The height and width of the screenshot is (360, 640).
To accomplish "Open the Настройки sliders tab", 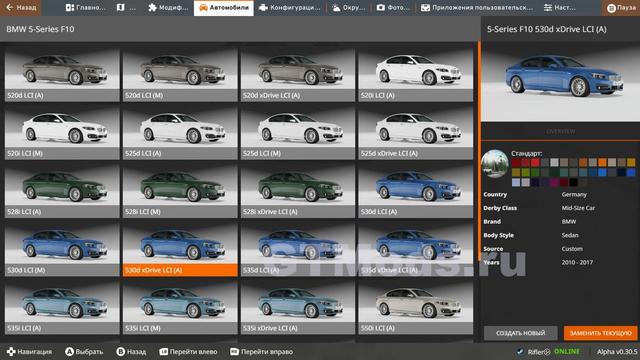I will point(560,8).
